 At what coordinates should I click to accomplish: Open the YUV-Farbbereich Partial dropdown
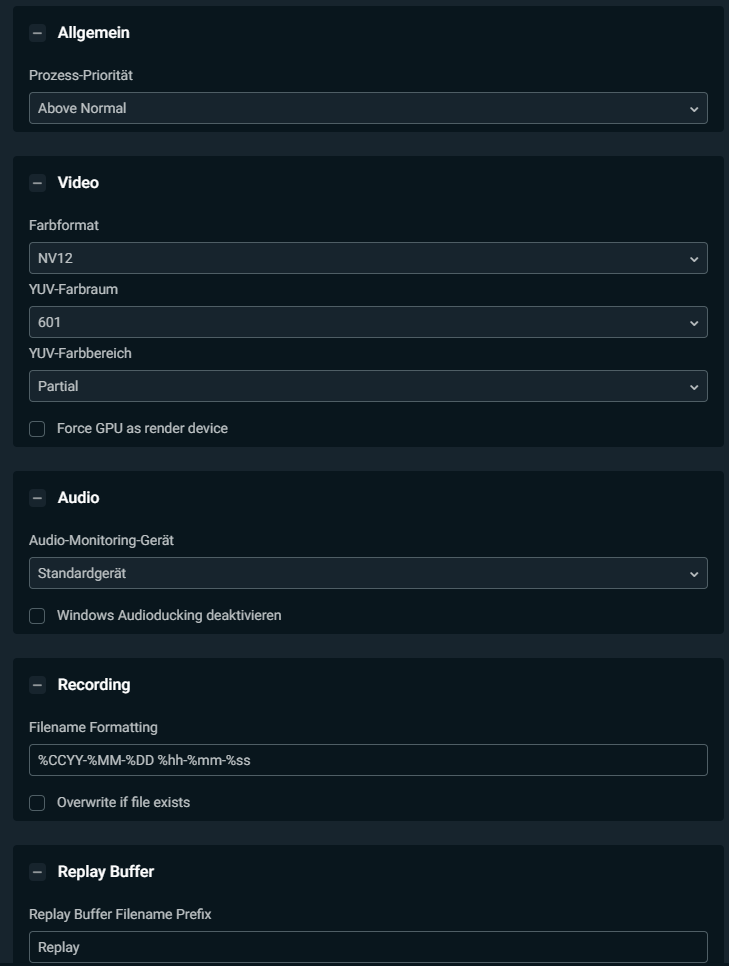click(368, 386)
